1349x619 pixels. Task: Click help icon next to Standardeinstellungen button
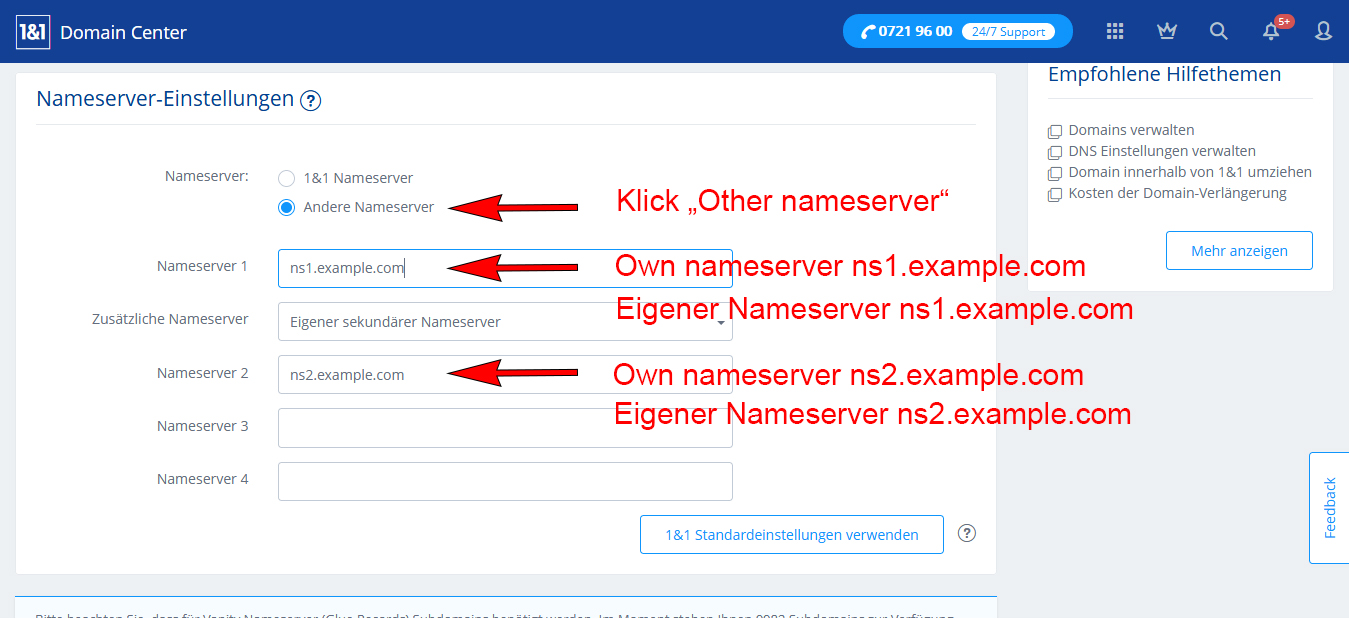966,533
